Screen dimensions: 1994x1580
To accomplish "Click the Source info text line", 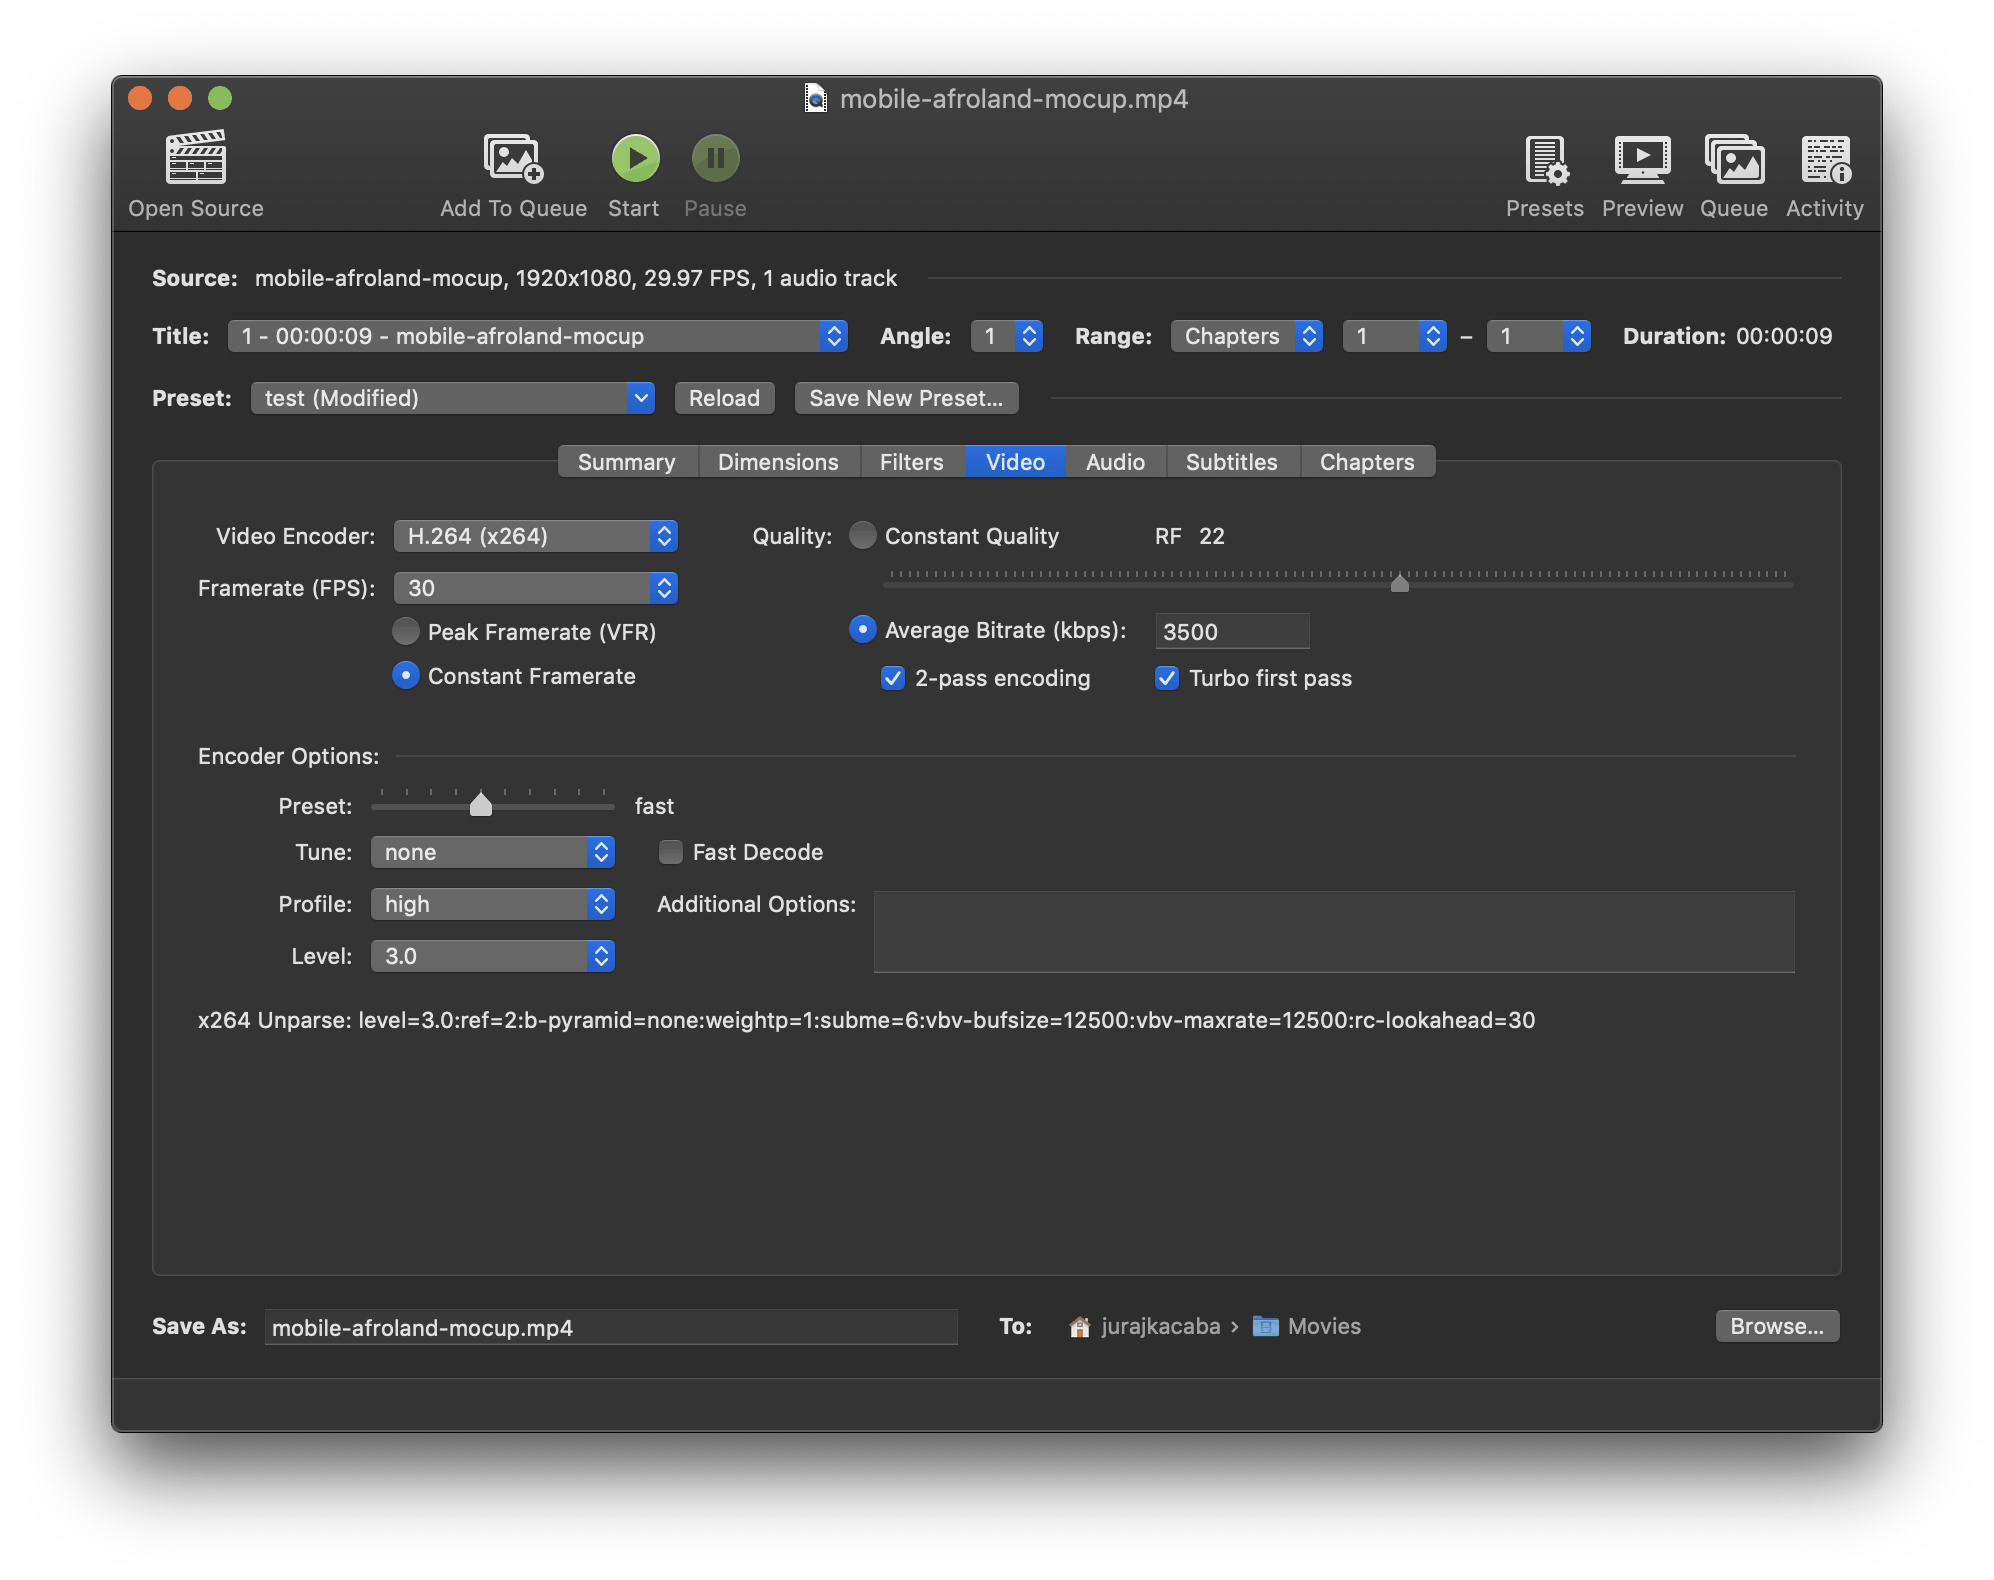I will [x=576, y=278].
